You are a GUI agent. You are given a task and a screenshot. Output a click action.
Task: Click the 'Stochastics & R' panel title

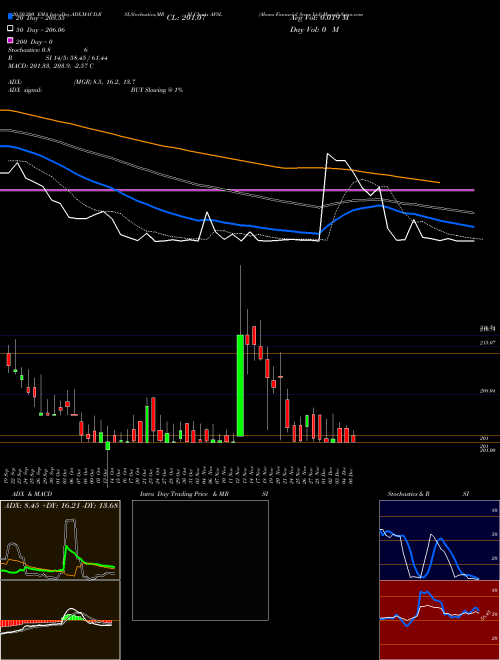[x=408, y=494]
